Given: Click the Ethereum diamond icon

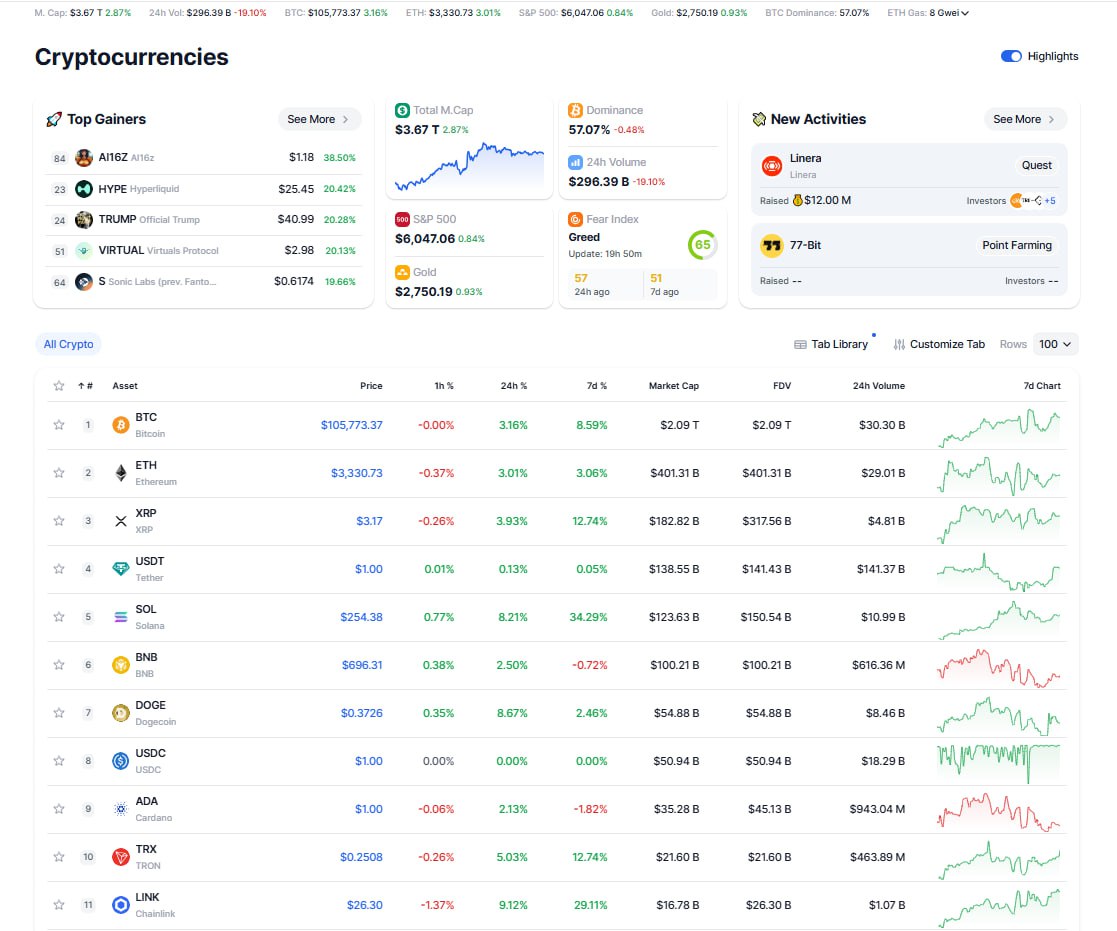Looking at the screenshot, I should click(x=121, y=473).
